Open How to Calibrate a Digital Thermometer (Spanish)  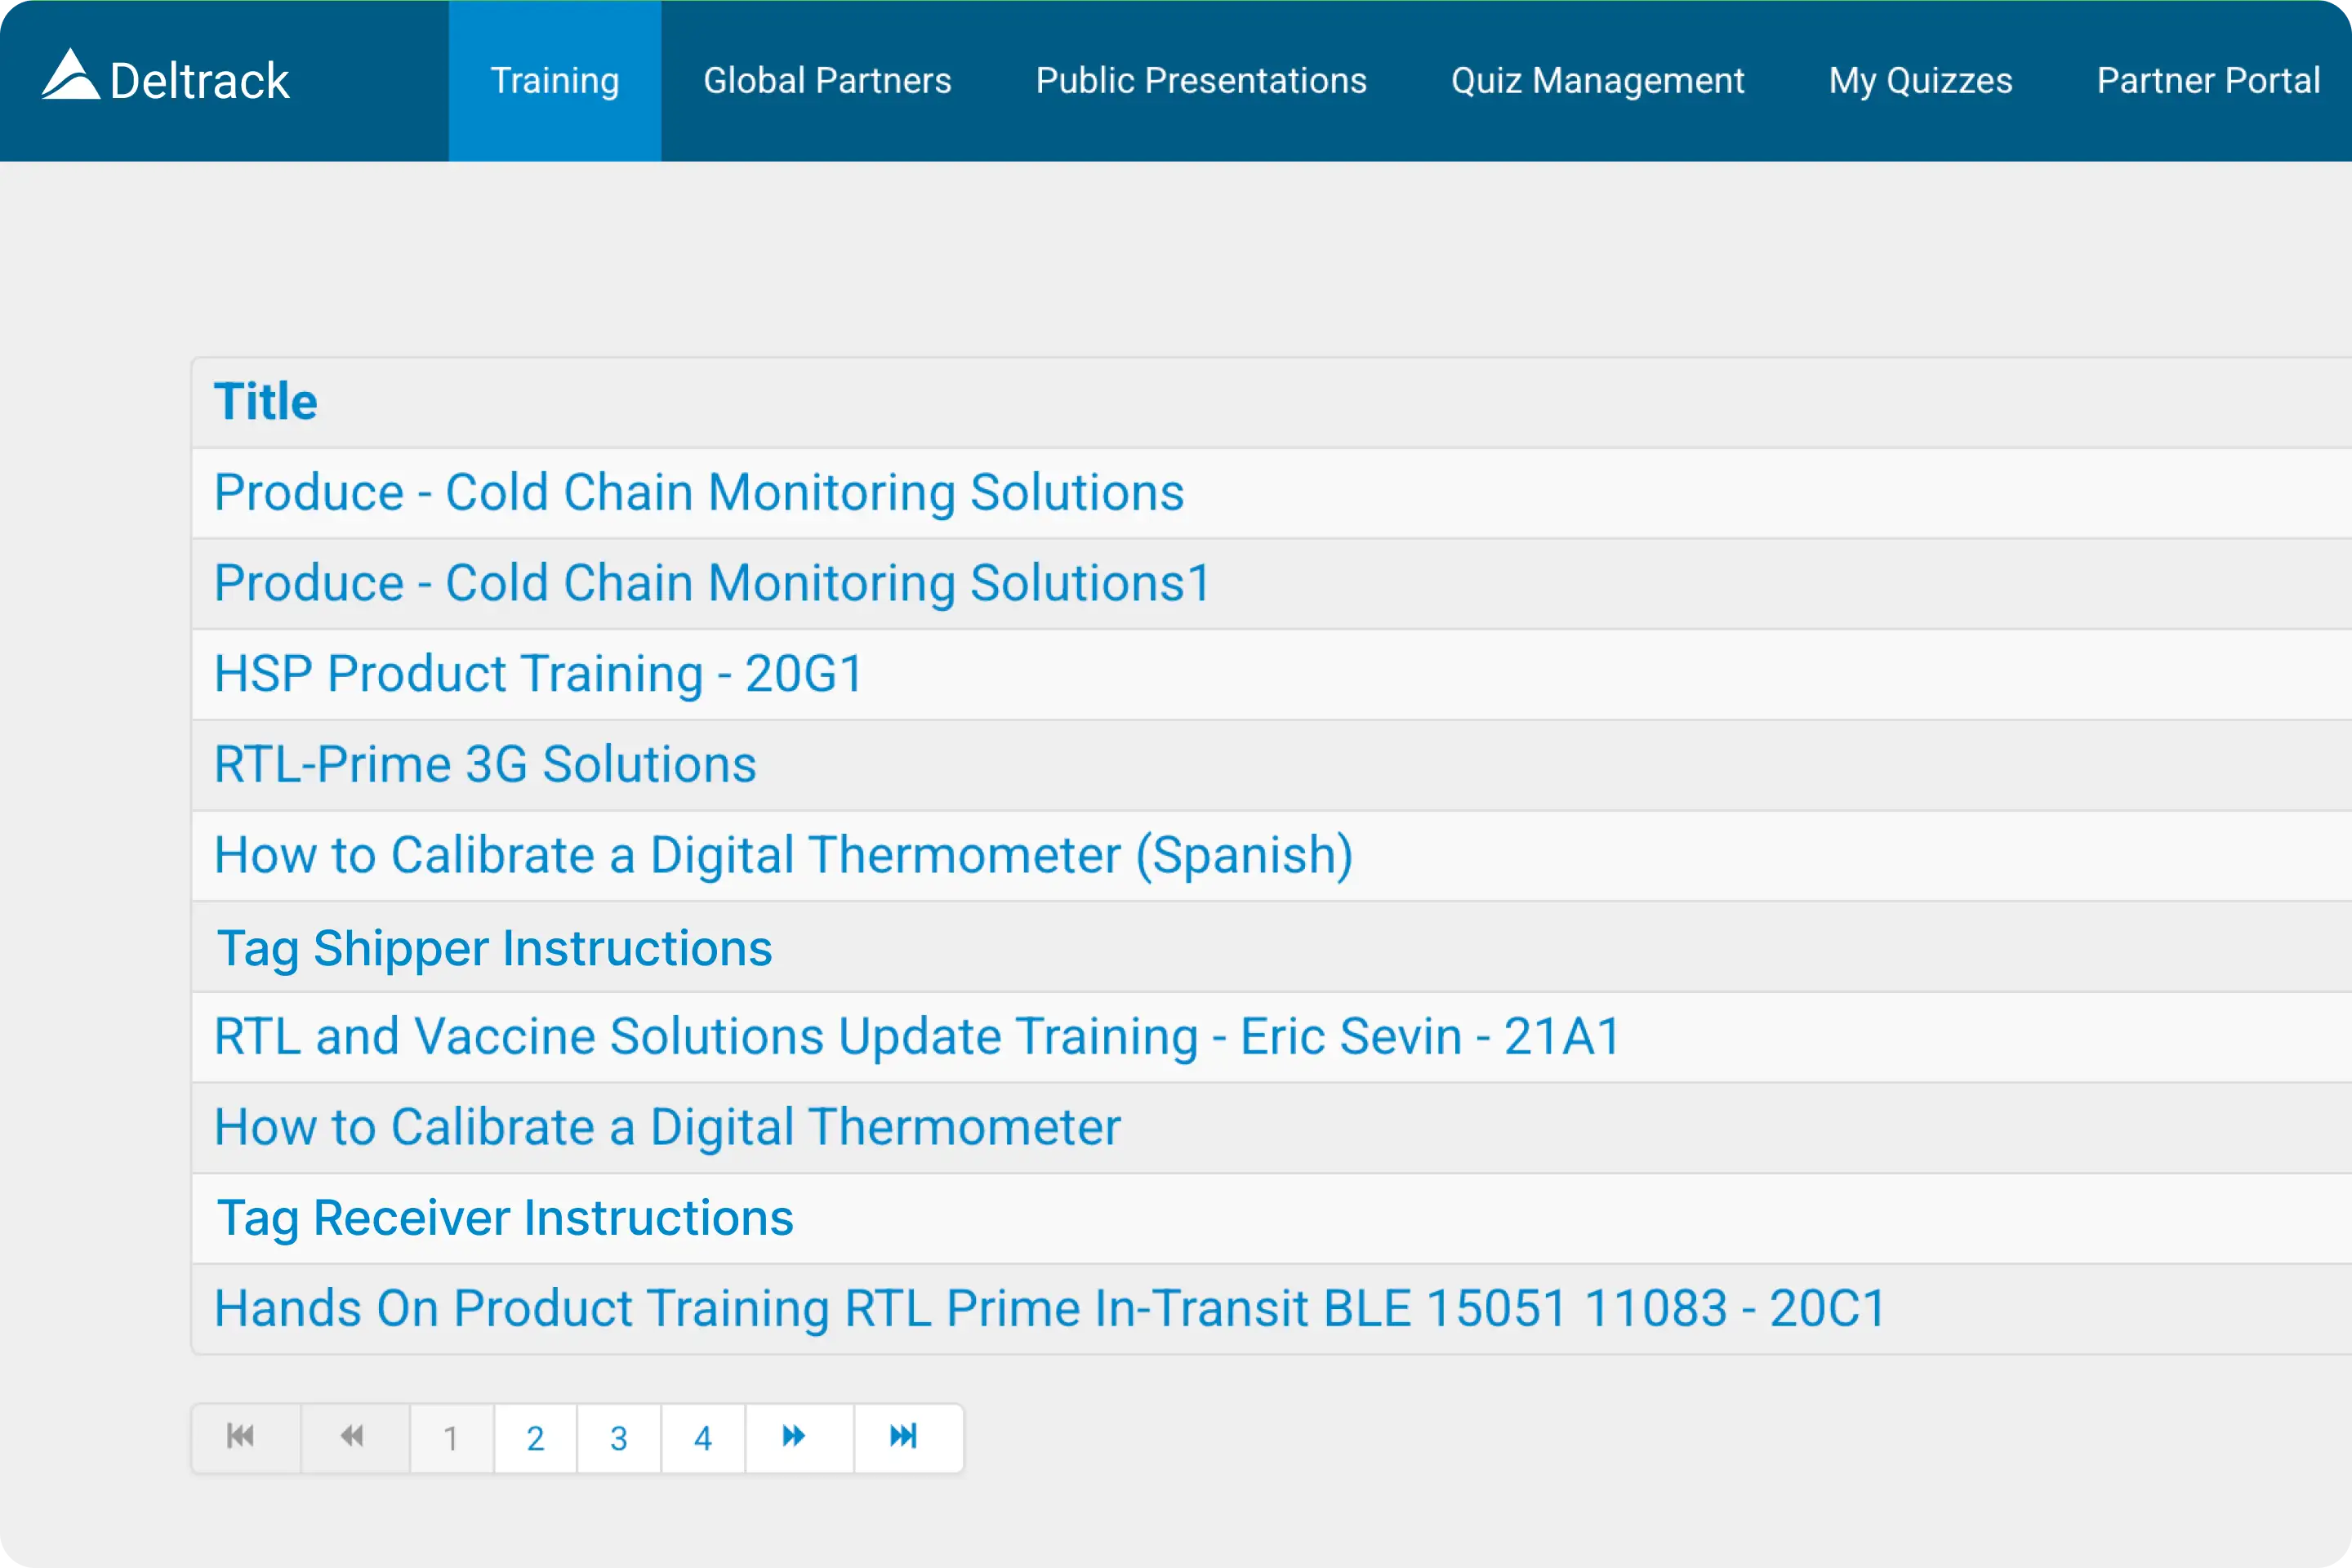[x=783, y=856]
